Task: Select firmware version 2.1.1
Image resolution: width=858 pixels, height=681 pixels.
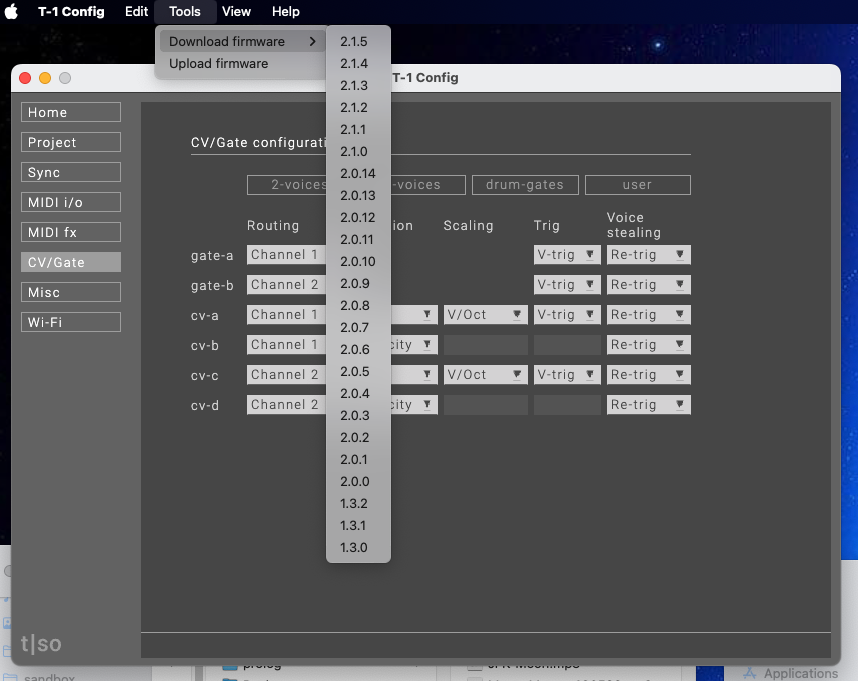Action: [358, 130]
